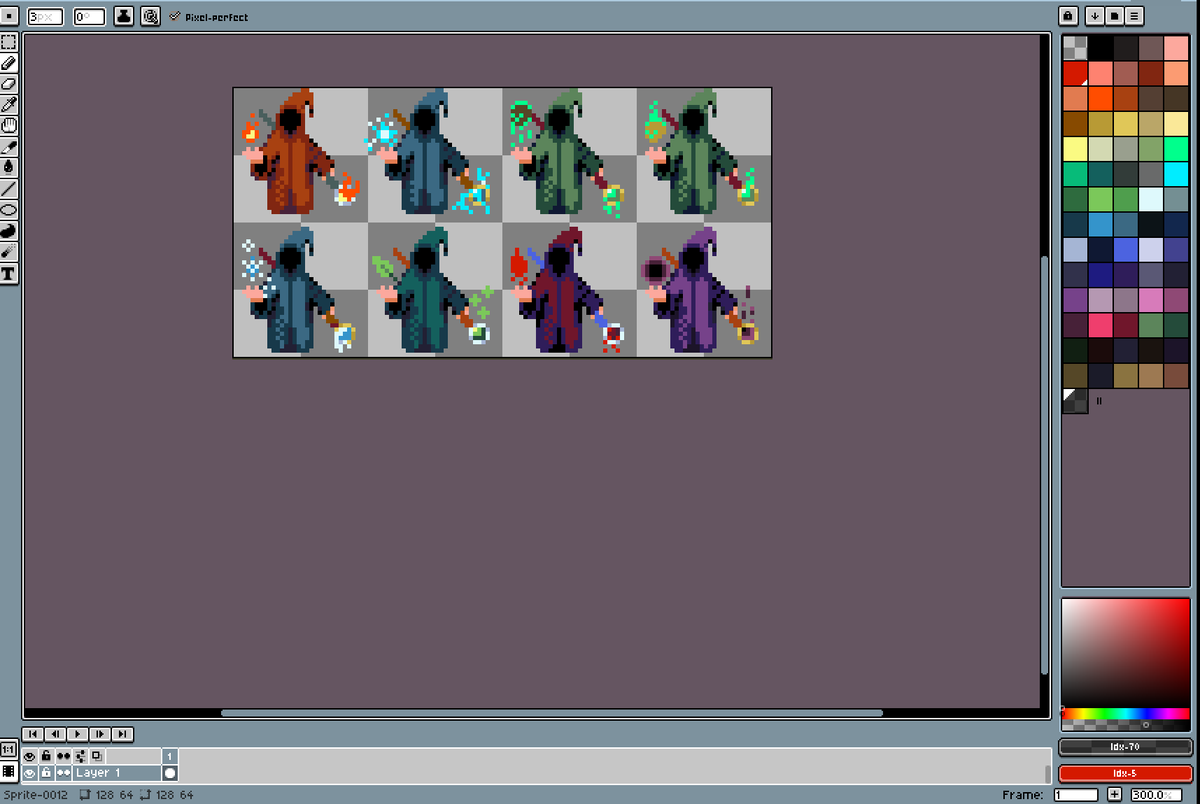Click the foreground color Idx-70 button
This screenshot has height=804, width=1200.
[x=1125, y=747]
